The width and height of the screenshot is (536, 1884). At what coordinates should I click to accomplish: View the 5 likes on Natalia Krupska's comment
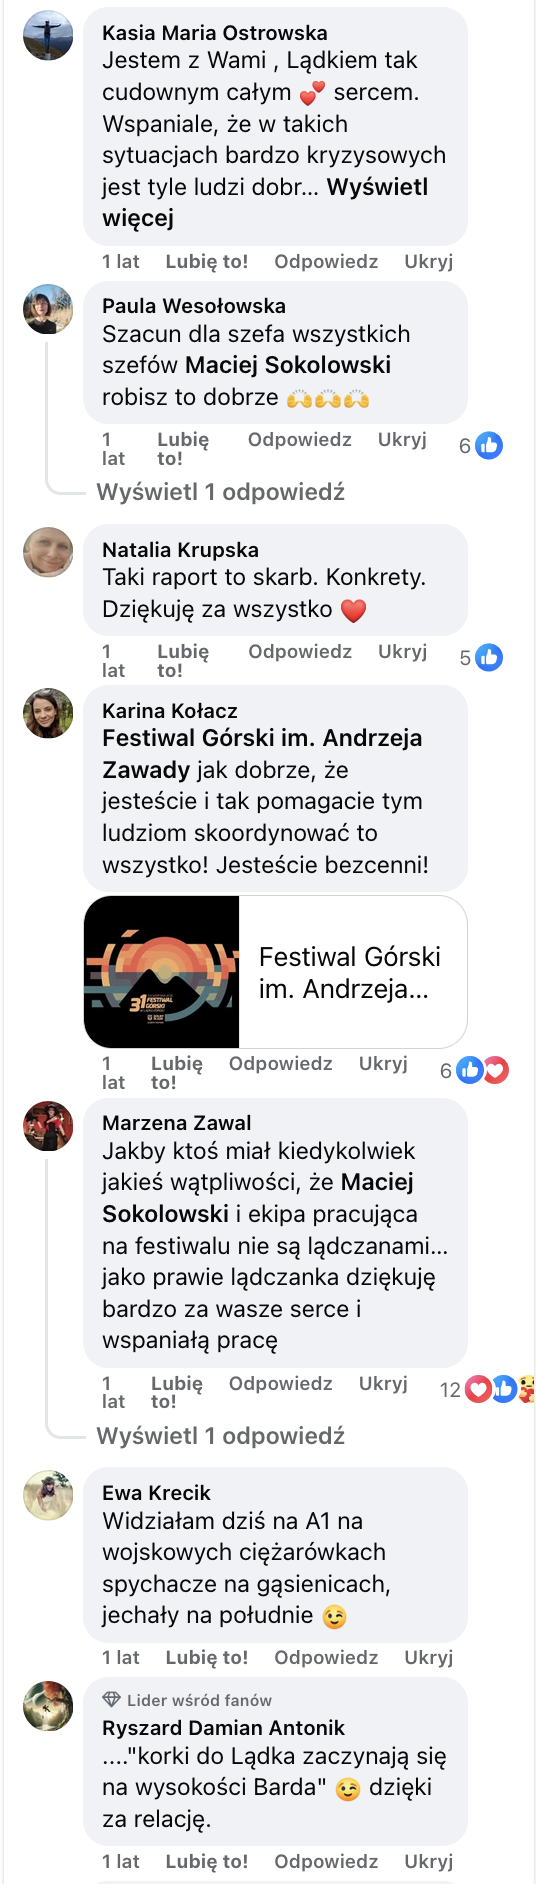(481, 658)
